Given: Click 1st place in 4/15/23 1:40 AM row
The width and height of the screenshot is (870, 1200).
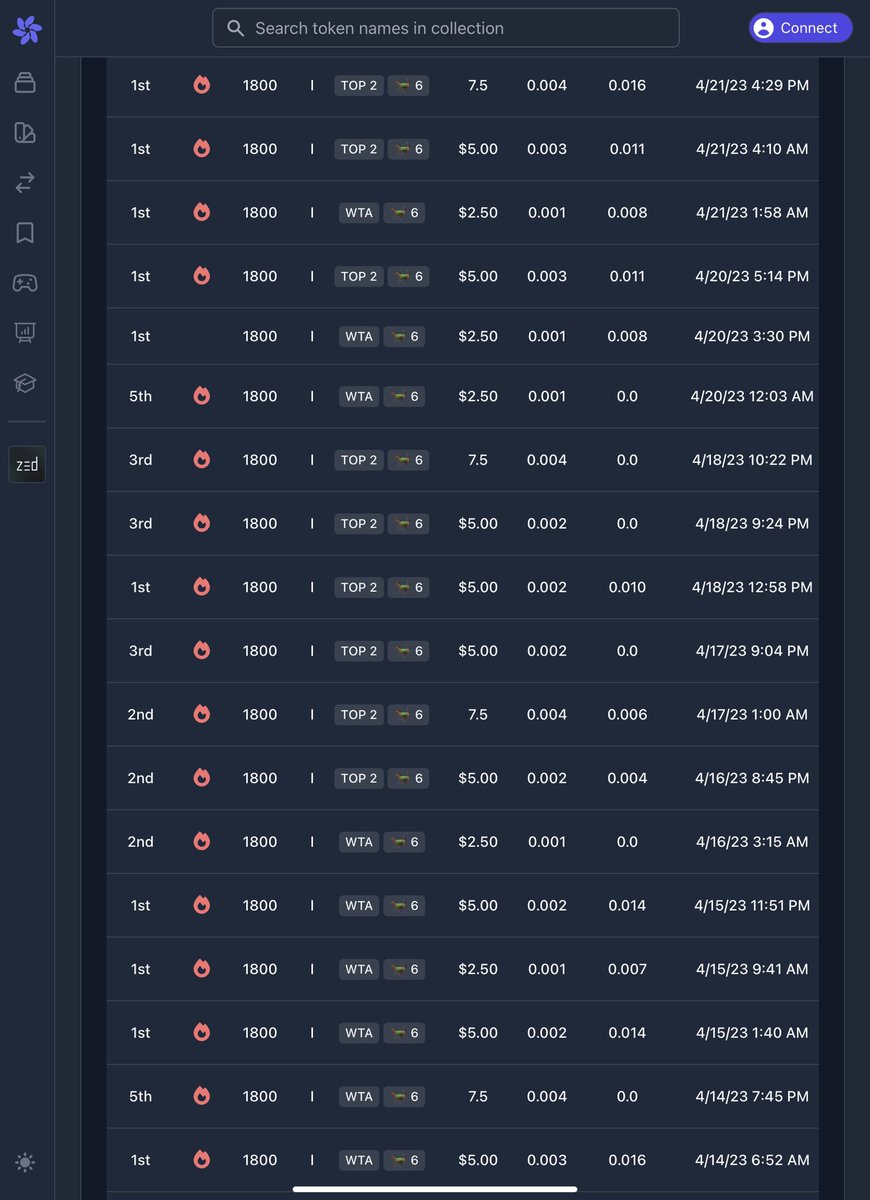Looking at the screenshot, I should pos(140,1032).
